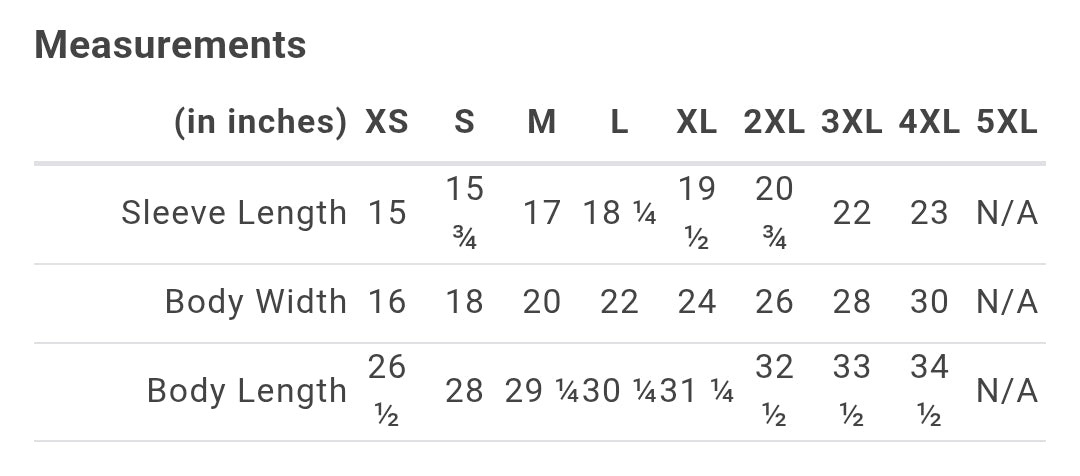Click the Body Length value 28

pos(464,391)
